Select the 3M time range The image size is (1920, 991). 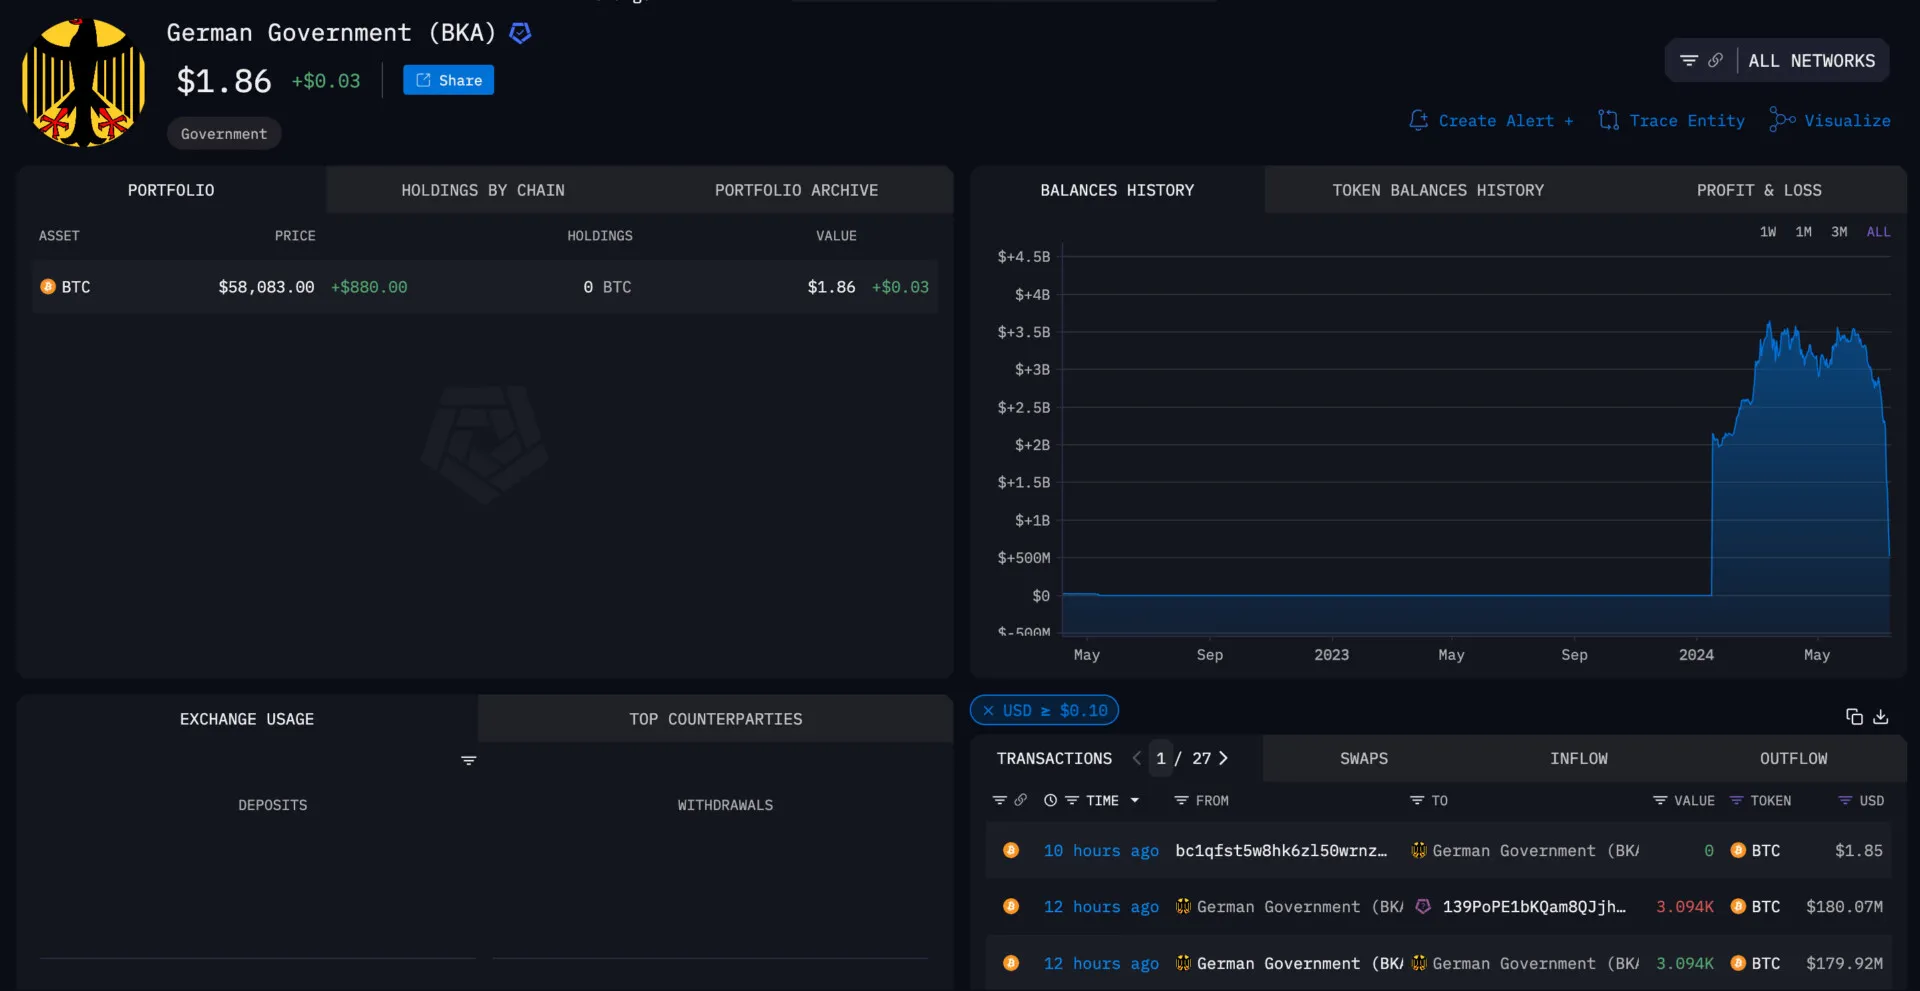pyautogui.click(x=1839, y=232)
